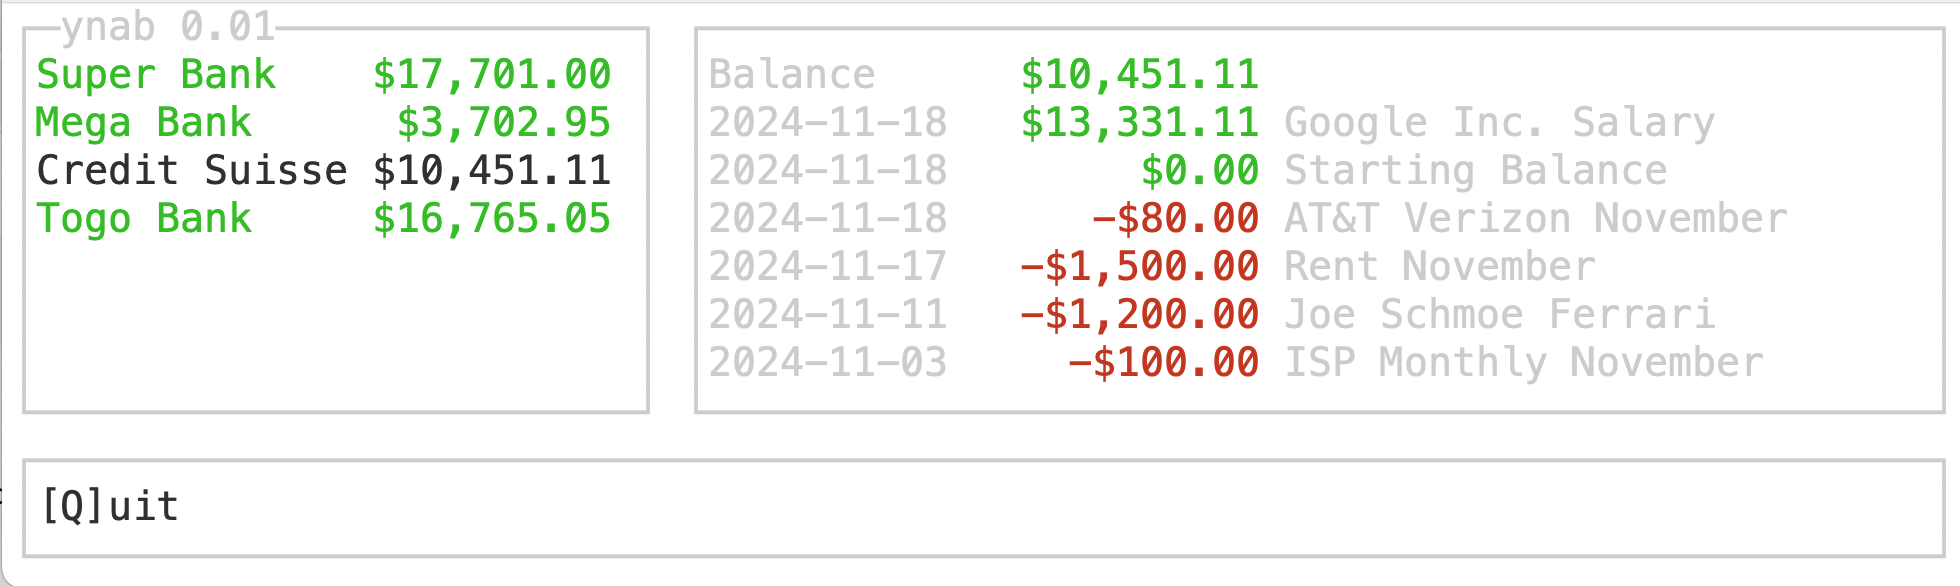
Task: Click the Mega Bank balance $3,702.95
Action: 504,123
